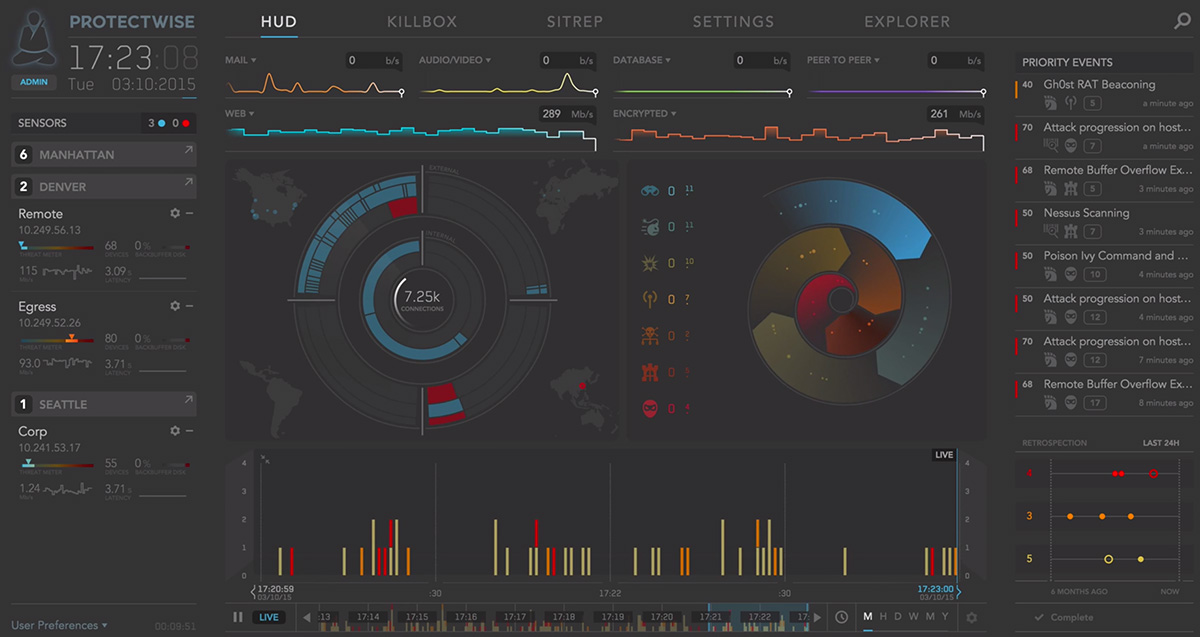
Task: Select the beaconing antenna threat icon
Action: coord(649,299)
